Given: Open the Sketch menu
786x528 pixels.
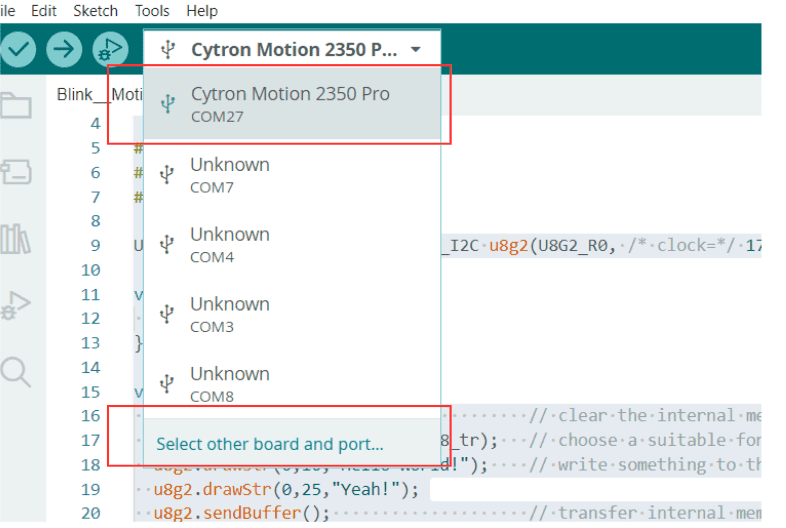Looking at the screenshot, I should [95, 11].
